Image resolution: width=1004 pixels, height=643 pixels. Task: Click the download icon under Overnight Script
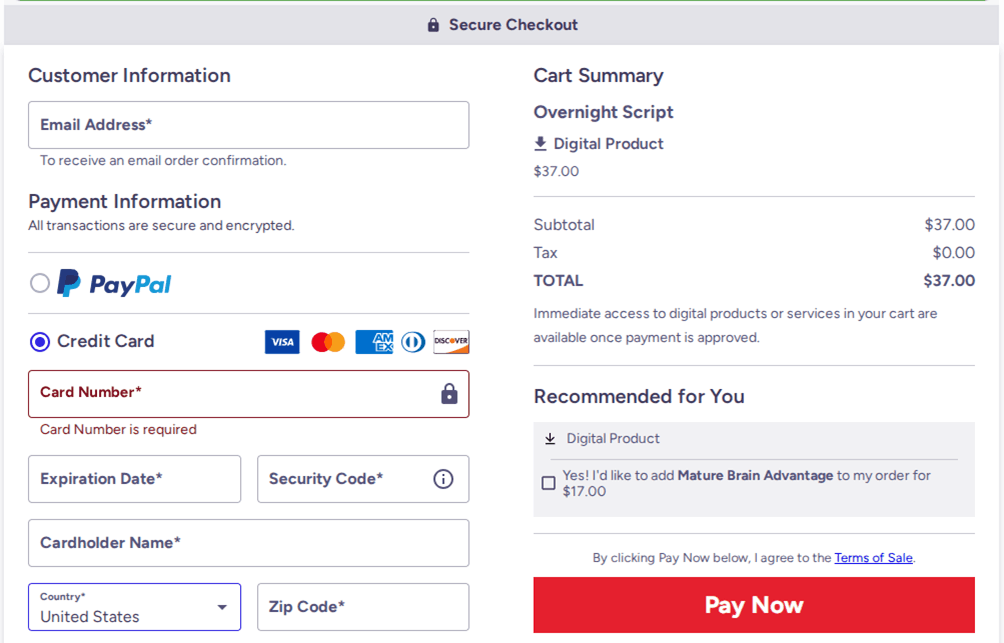[541, 143]
